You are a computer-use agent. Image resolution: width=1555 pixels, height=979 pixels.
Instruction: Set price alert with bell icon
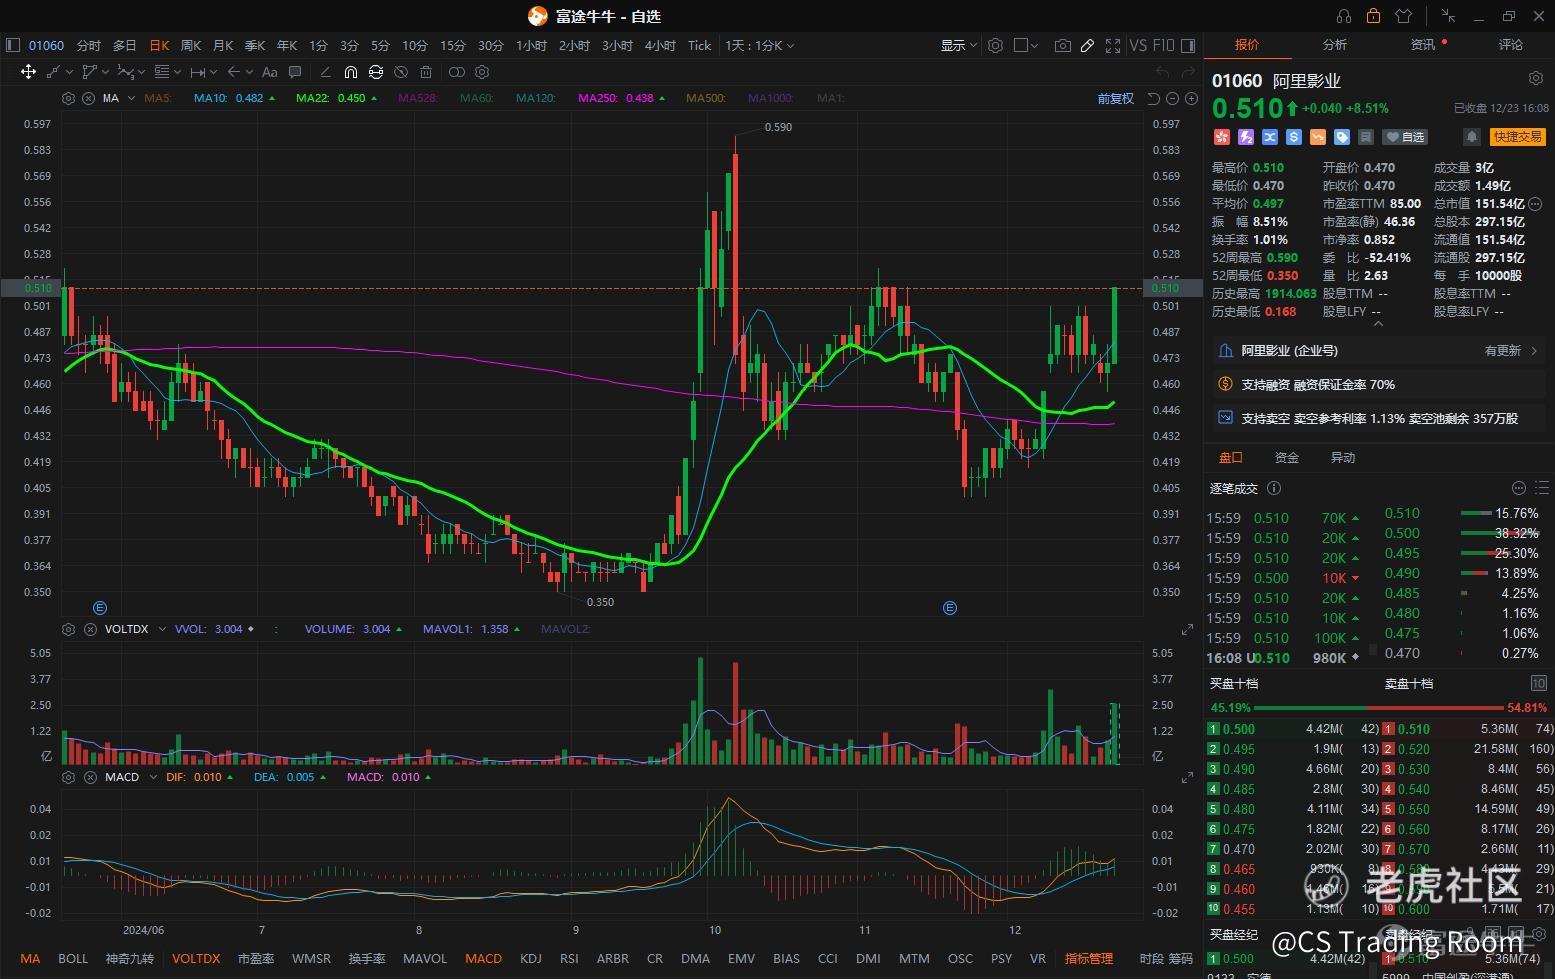(x=1471, y=136)
